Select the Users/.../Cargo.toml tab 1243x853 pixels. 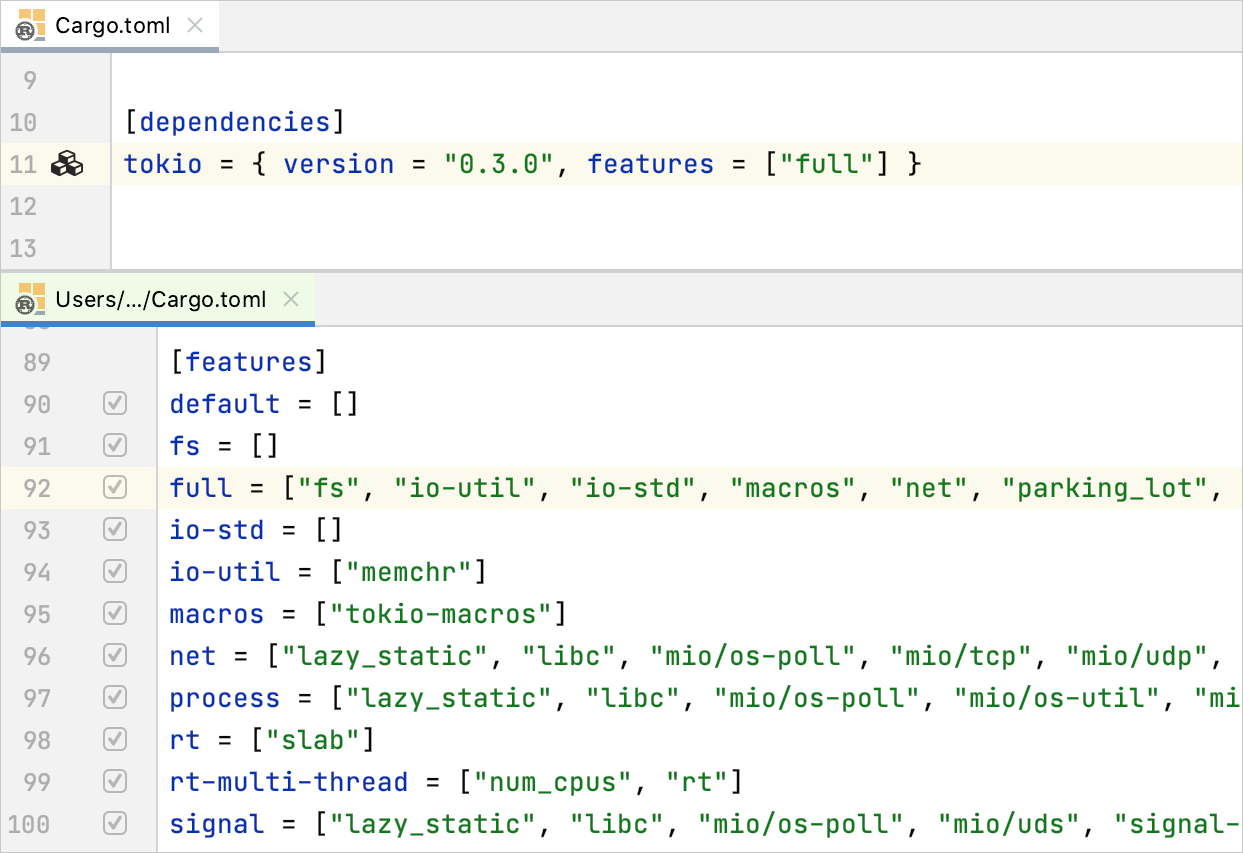pos(158,300)
